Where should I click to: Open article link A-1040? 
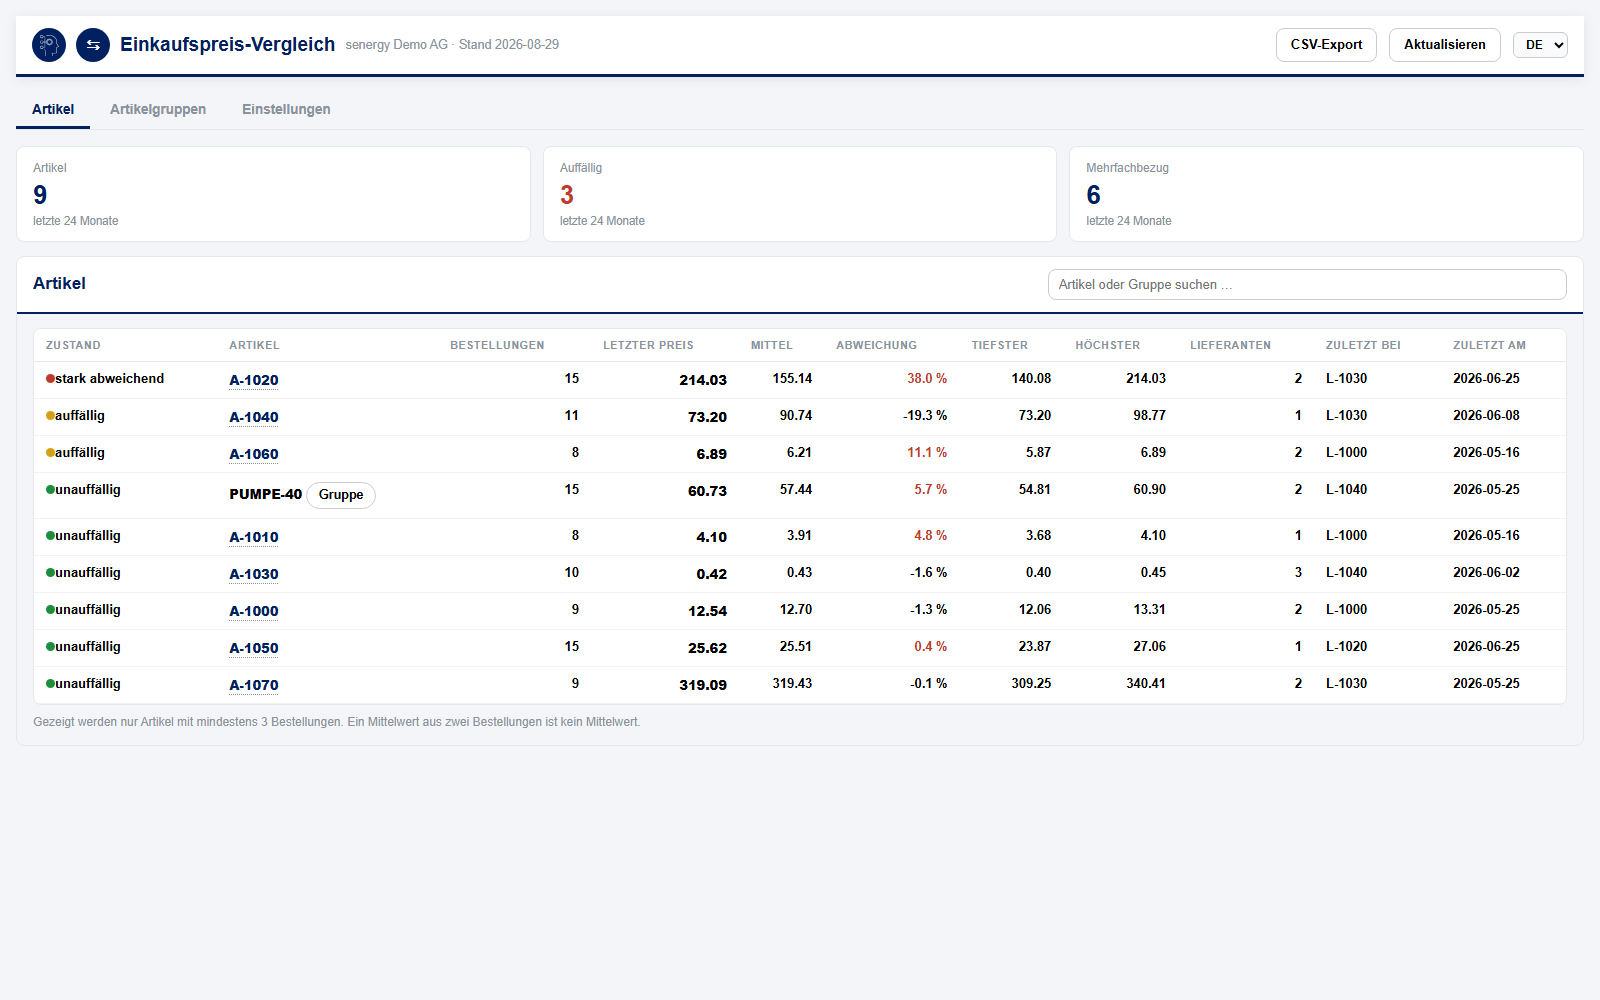[x=254, y=417]
